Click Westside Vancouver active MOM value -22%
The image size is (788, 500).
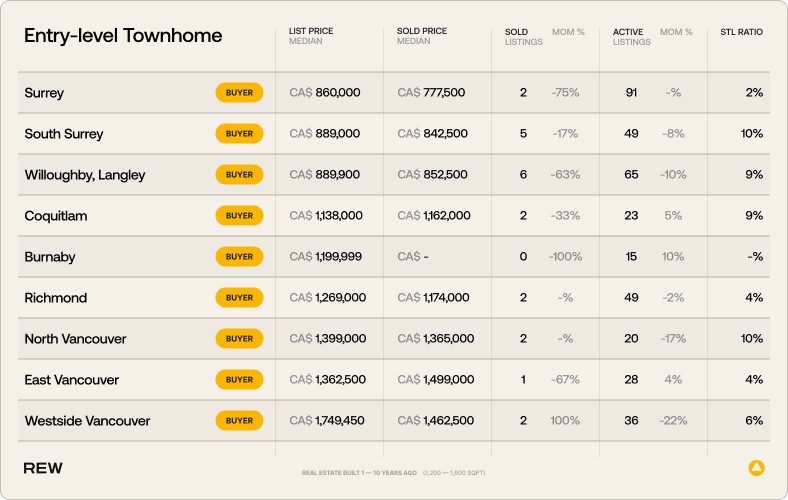tap(673, 421)
